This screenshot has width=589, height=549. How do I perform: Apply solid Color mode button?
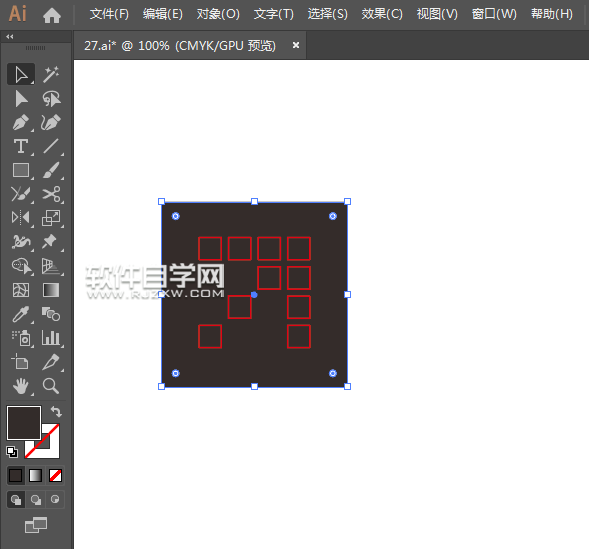[x=15, y=475]
